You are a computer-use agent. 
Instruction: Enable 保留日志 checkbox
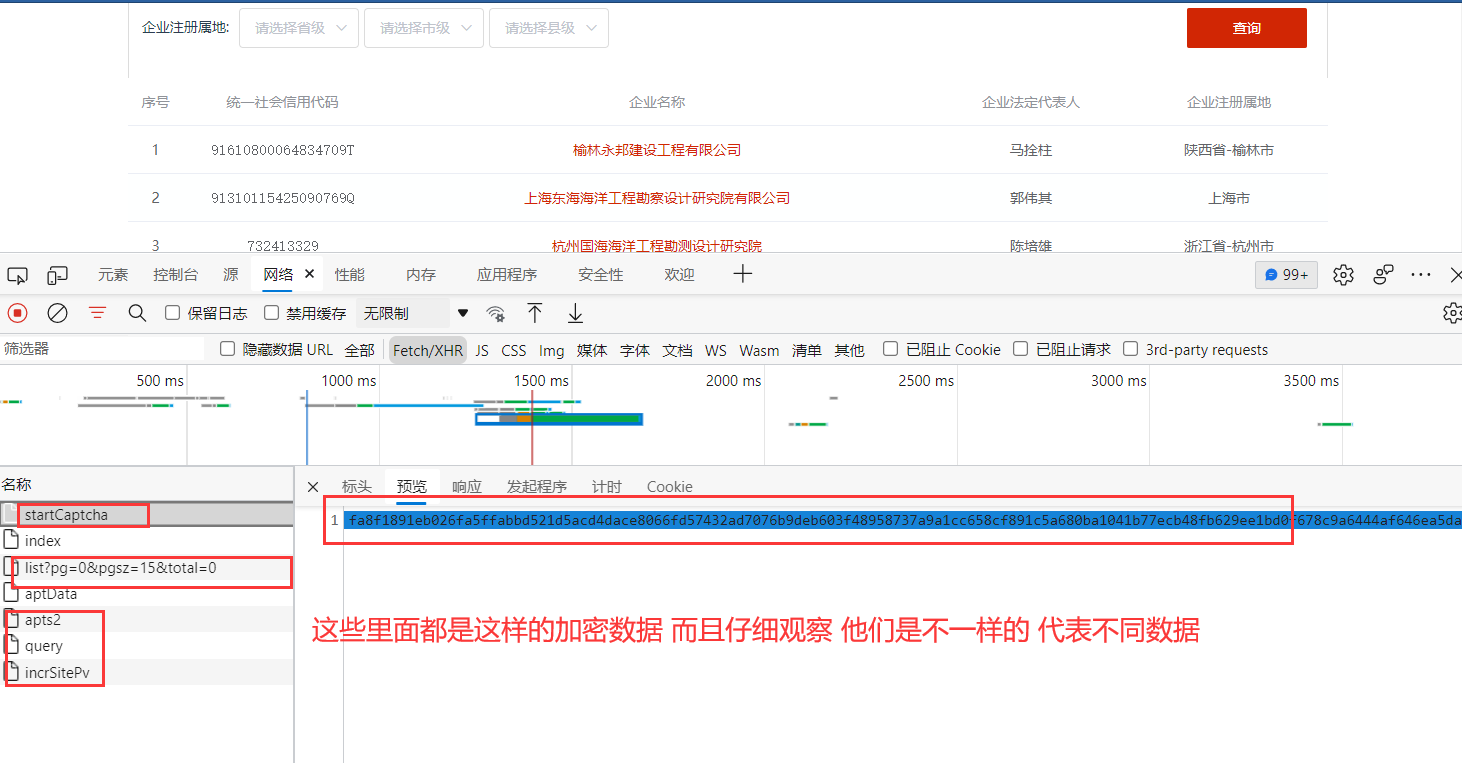172,313
